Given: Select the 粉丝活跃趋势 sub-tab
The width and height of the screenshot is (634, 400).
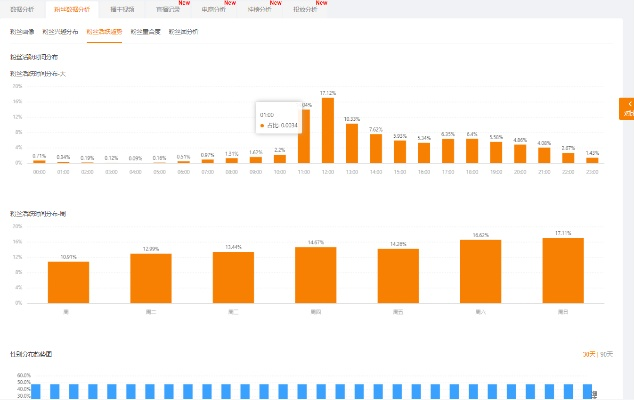Looking at the screenshot, I should click(x=104, y=32).
